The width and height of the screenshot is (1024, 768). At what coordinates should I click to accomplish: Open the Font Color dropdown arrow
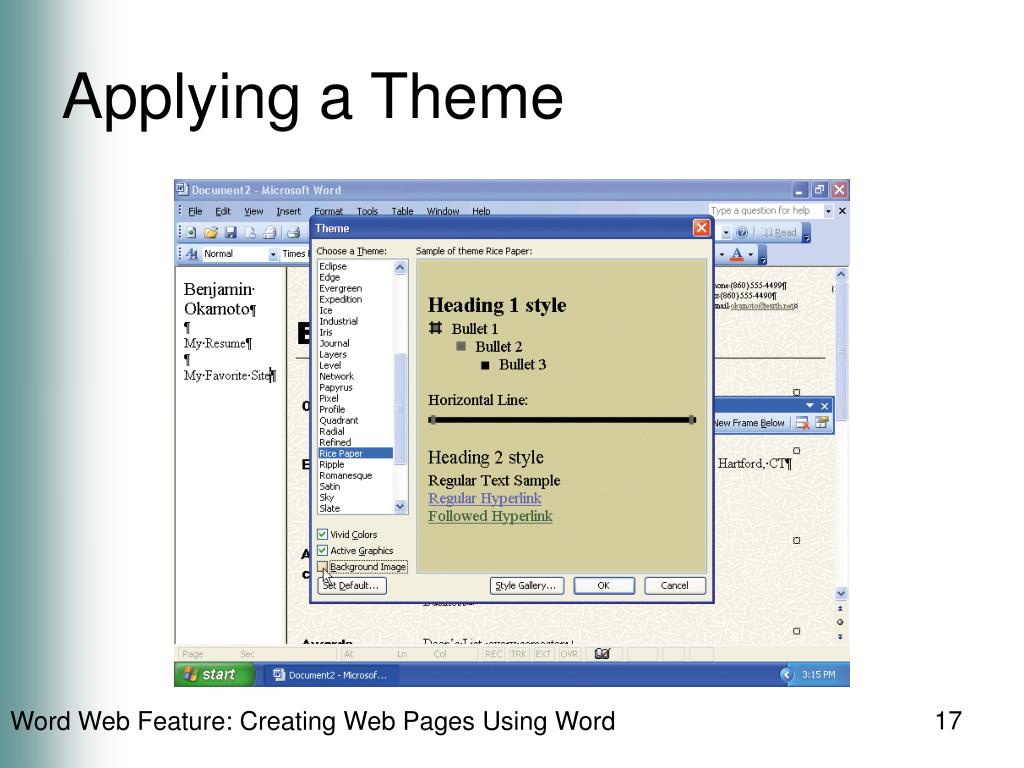click(751, 254)
